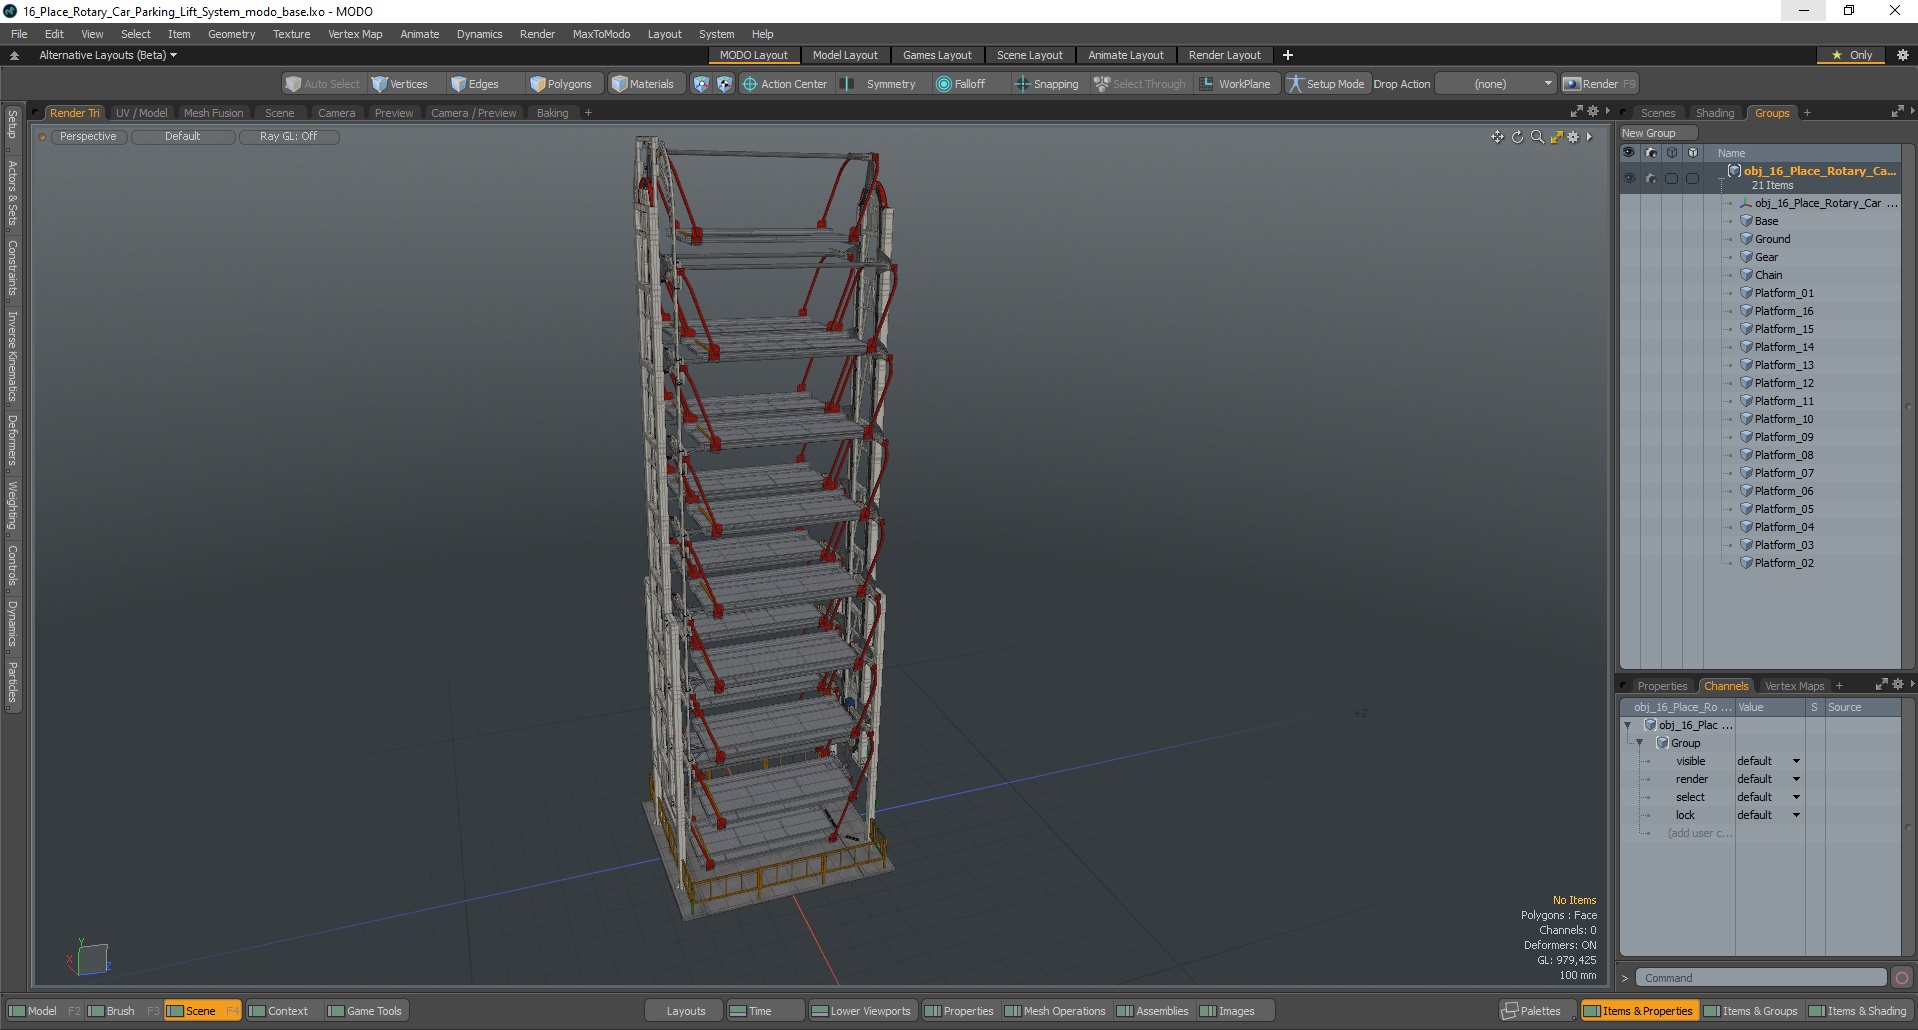
Task: Toggle visibility eye for obj_16_Place_Rotary_Ca group
Action: [1629, 178]
